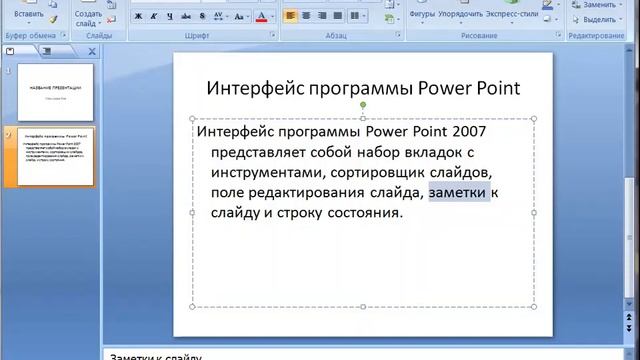Open the character spacing AV dropdown
640x360 pixels.
[221, 16]
